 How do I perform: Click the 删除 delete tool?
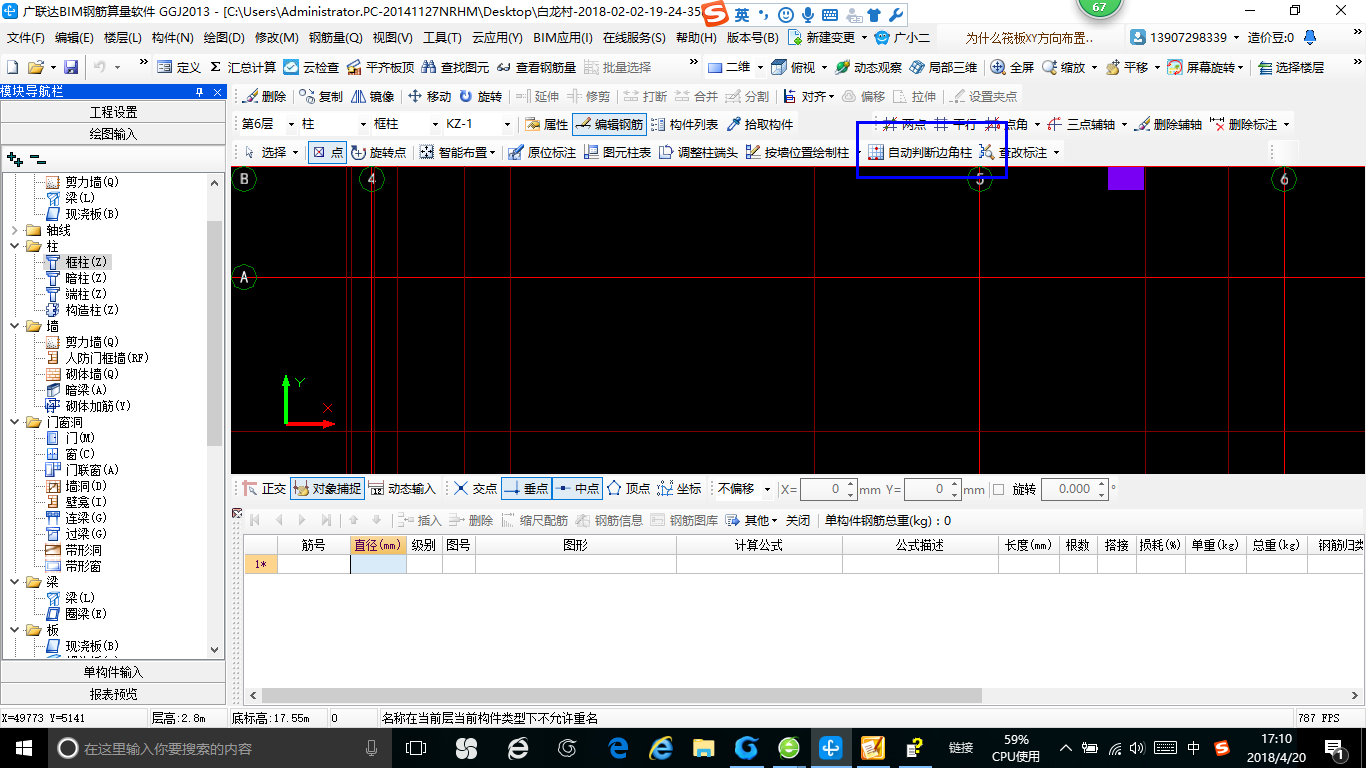pos(264,97)
